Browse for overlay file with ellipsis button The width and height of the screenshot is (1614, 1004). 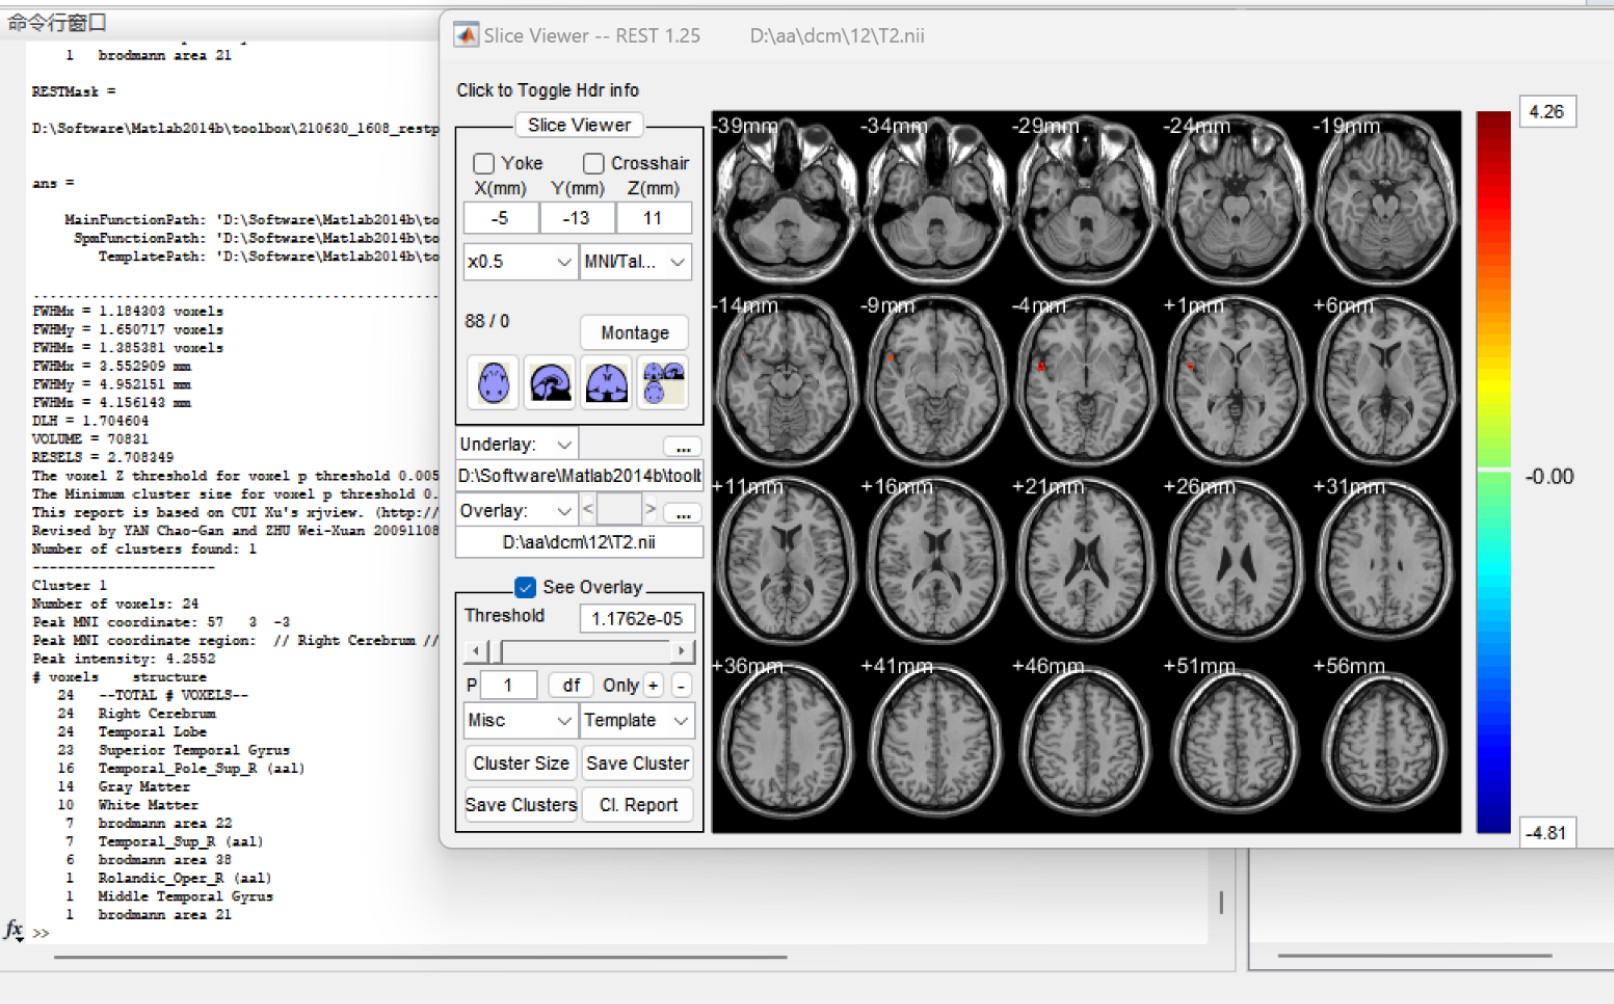point(683,511)
